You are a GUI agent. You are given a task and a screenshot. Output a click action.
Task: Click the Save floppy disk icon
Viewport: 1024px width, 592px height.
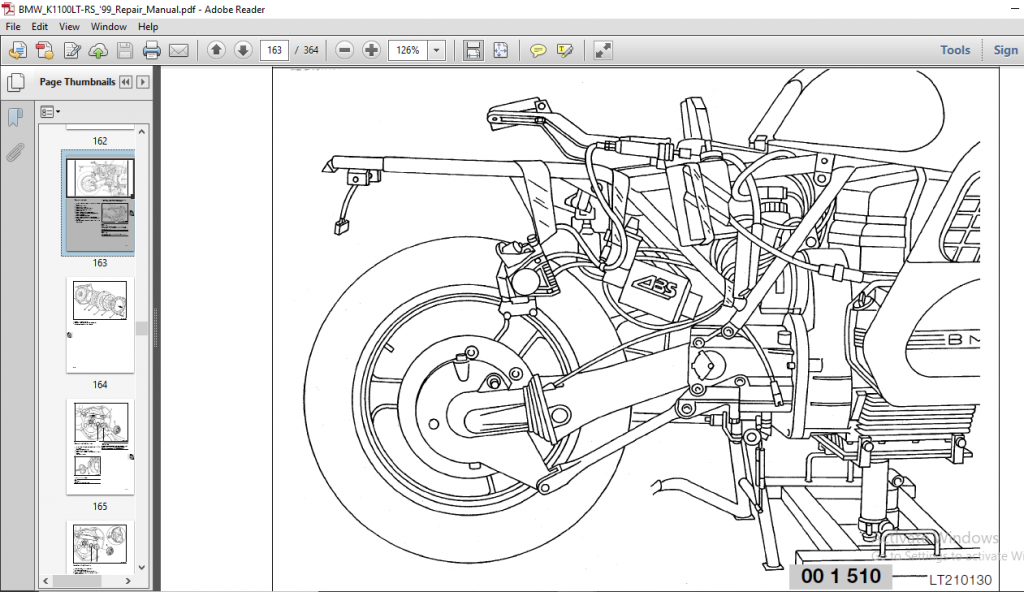pyautogui.click(x=125, y=50)
